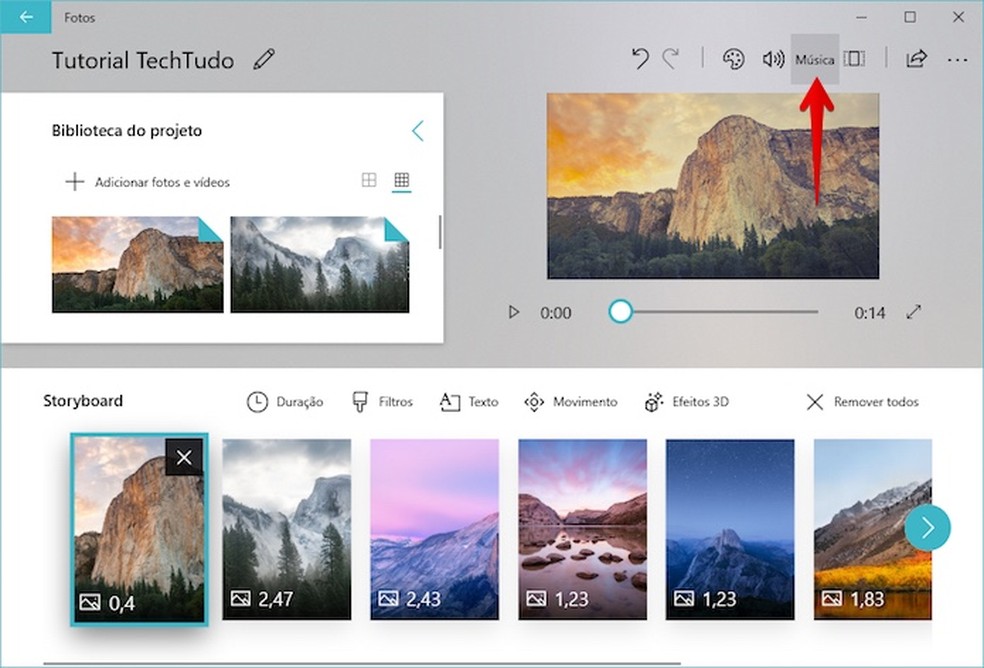This screenshot has width=984, height=668.
Task: Click the 0:14 total duration label
Action: [869, 313]
